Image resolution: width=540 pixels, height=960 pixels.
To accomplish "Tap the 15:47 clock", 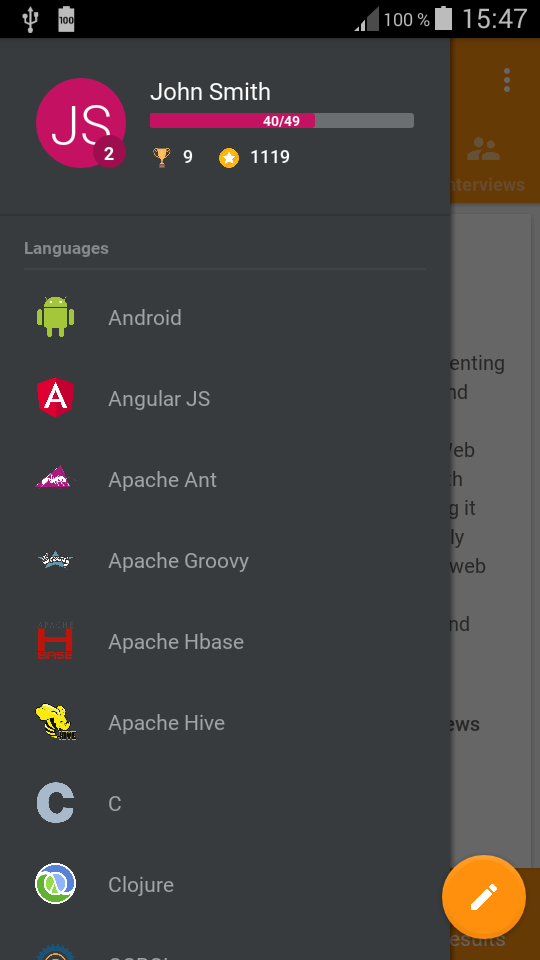I will [x=494, y=19].
